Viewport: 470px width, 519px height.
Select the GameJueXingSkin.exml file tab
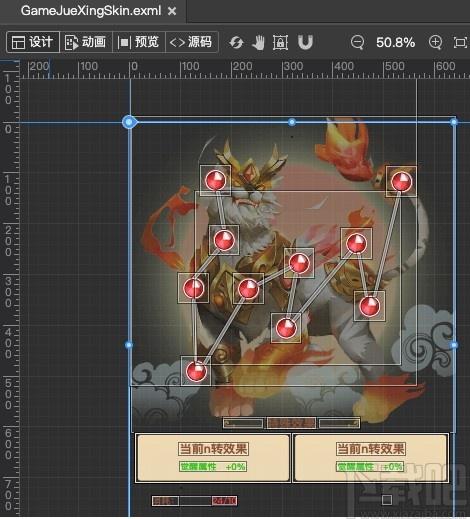[x=91, y=11]
